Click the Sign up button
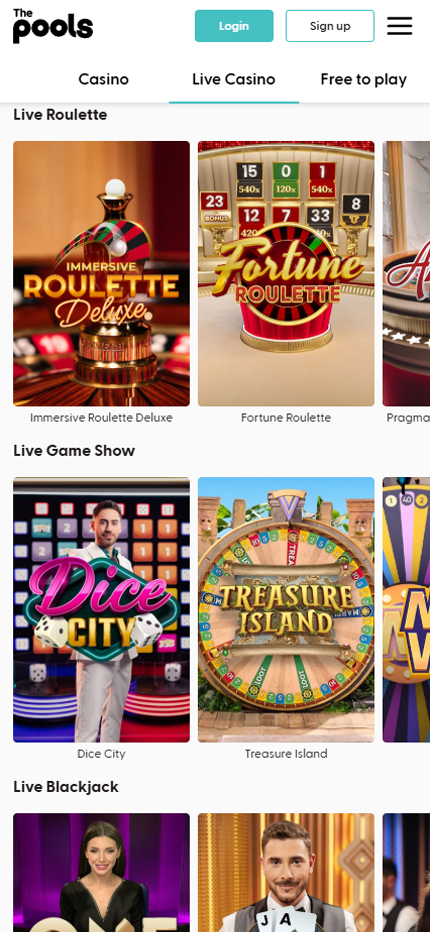 click(x=330, y=26)
